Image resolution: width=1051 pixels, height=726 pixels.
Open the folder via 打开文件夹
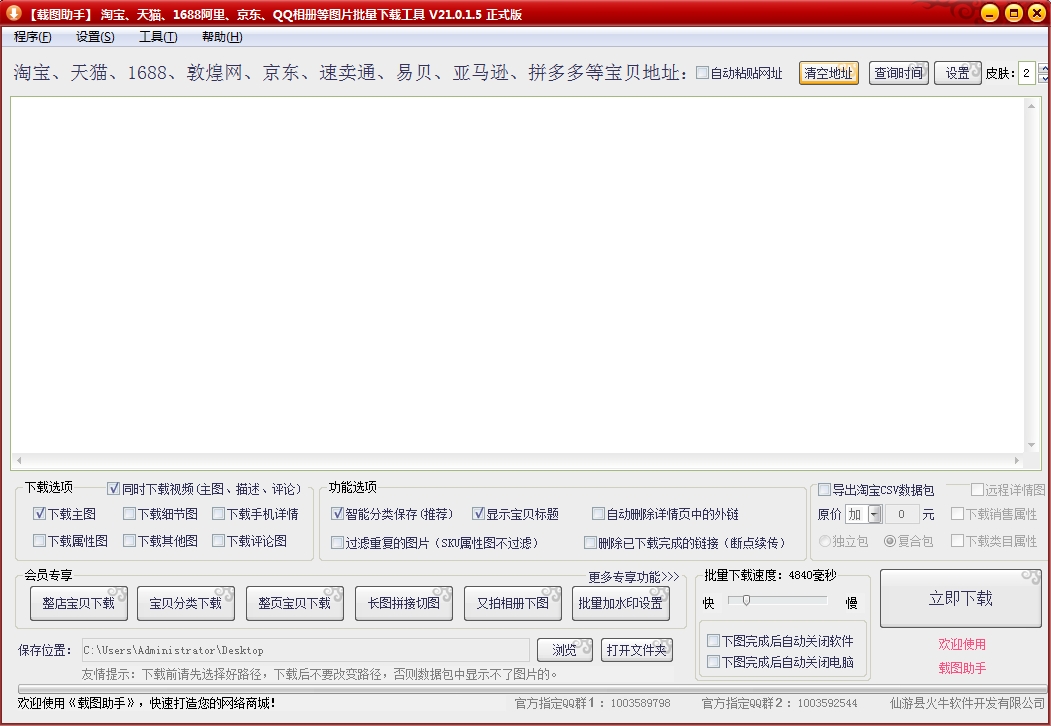coord(637,649)
